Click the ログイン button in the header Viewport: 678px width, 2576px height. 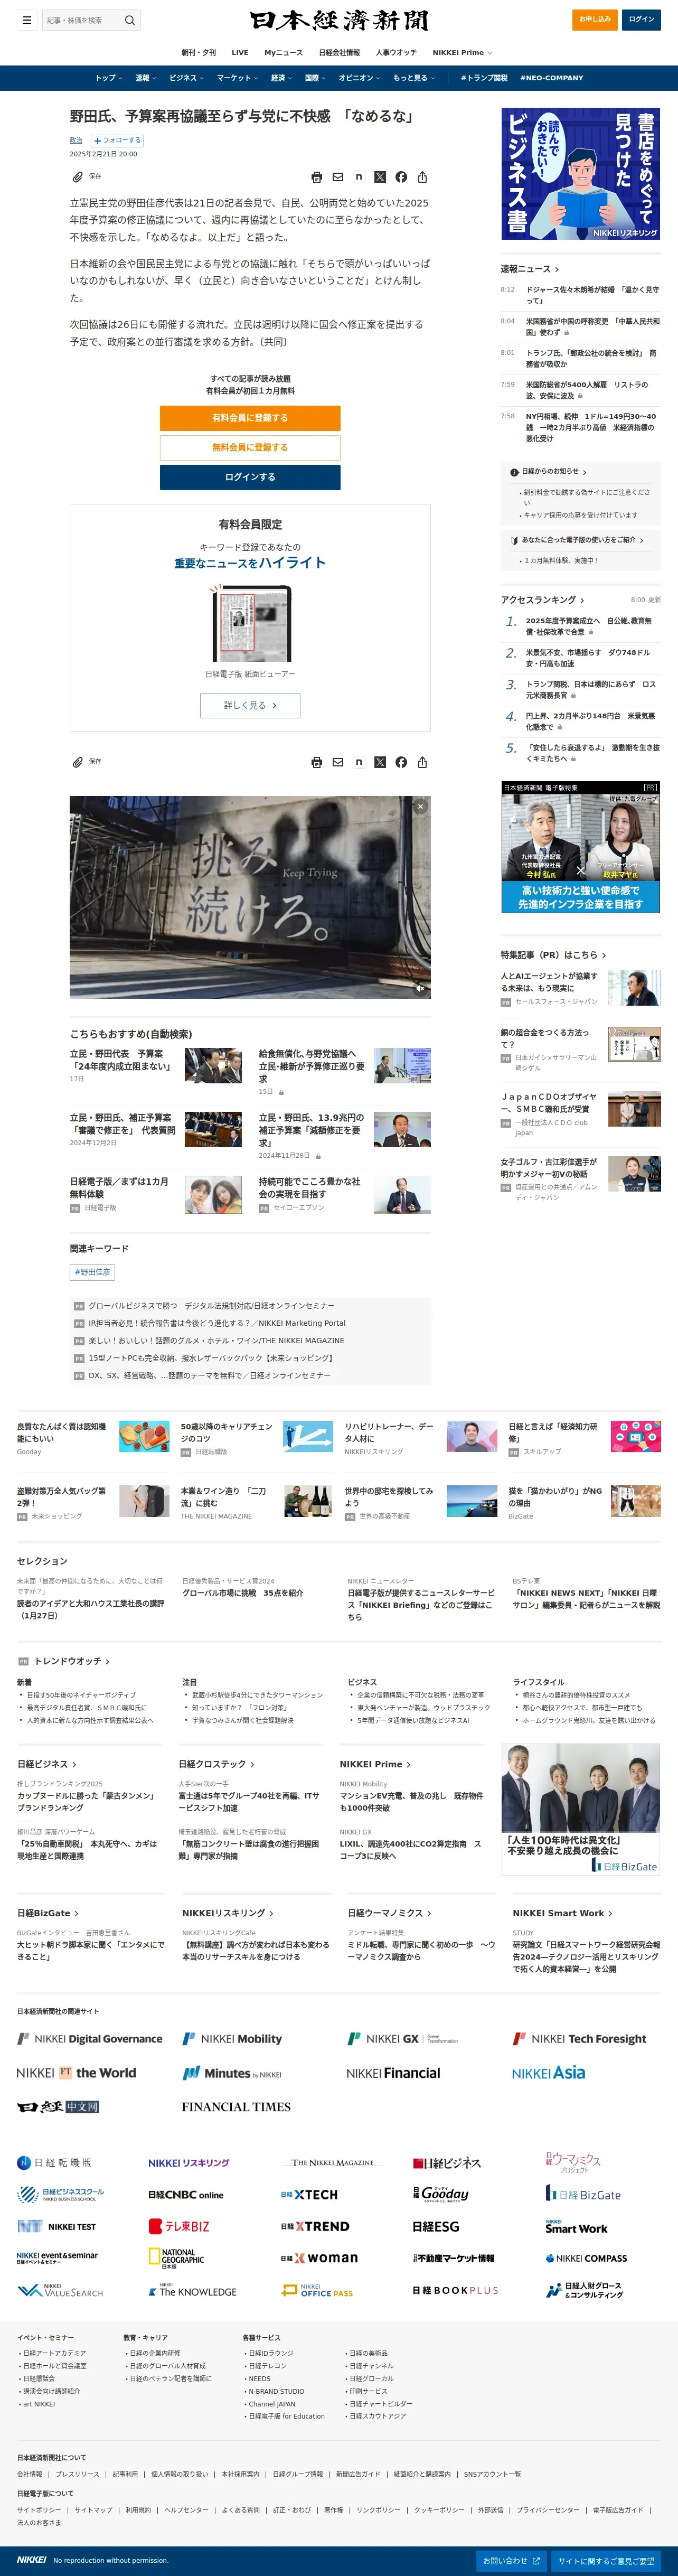coord(641,19)
